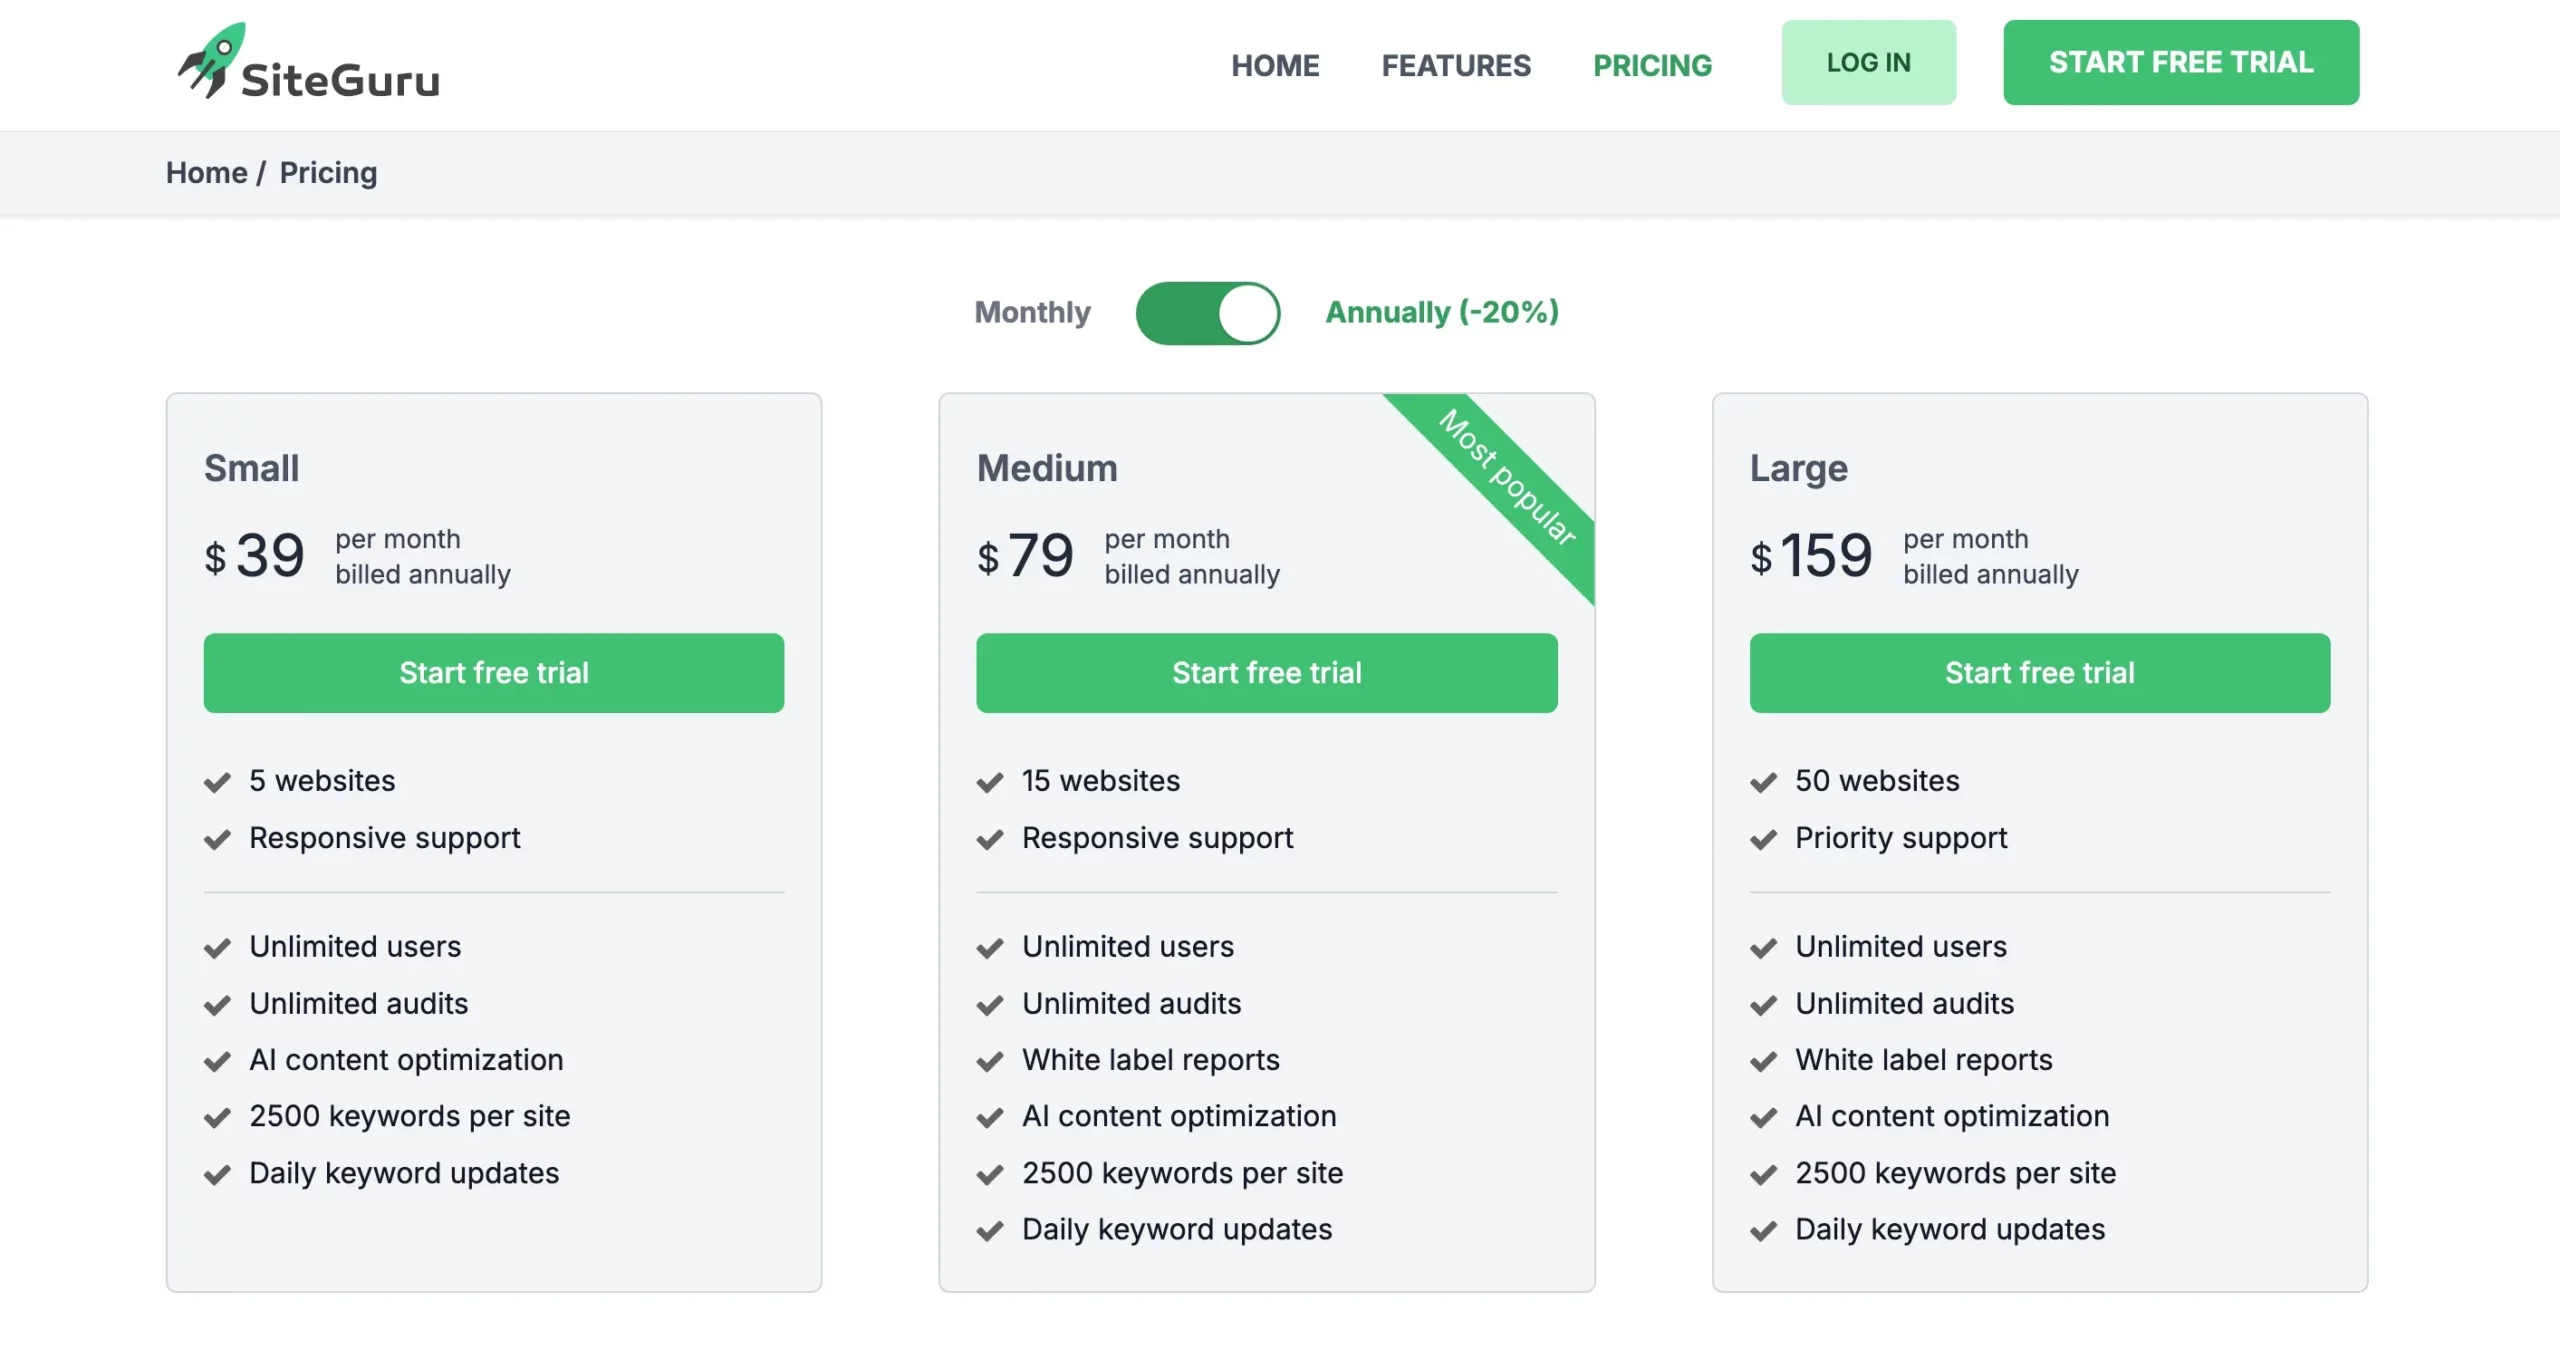Select the Monthly billing label
The height and width of the screenshot is (1369, 2560).
point(1032,312)
